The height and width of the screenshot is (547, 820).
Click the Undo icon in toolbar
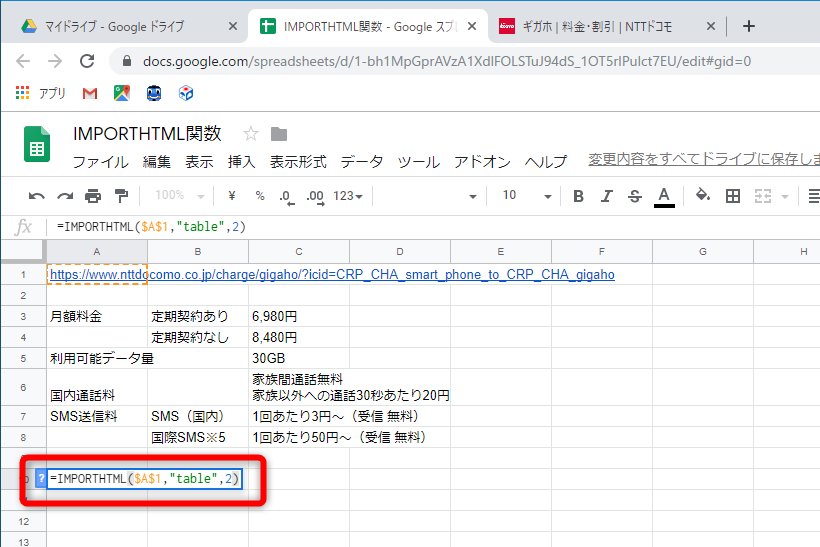[36, 196]
